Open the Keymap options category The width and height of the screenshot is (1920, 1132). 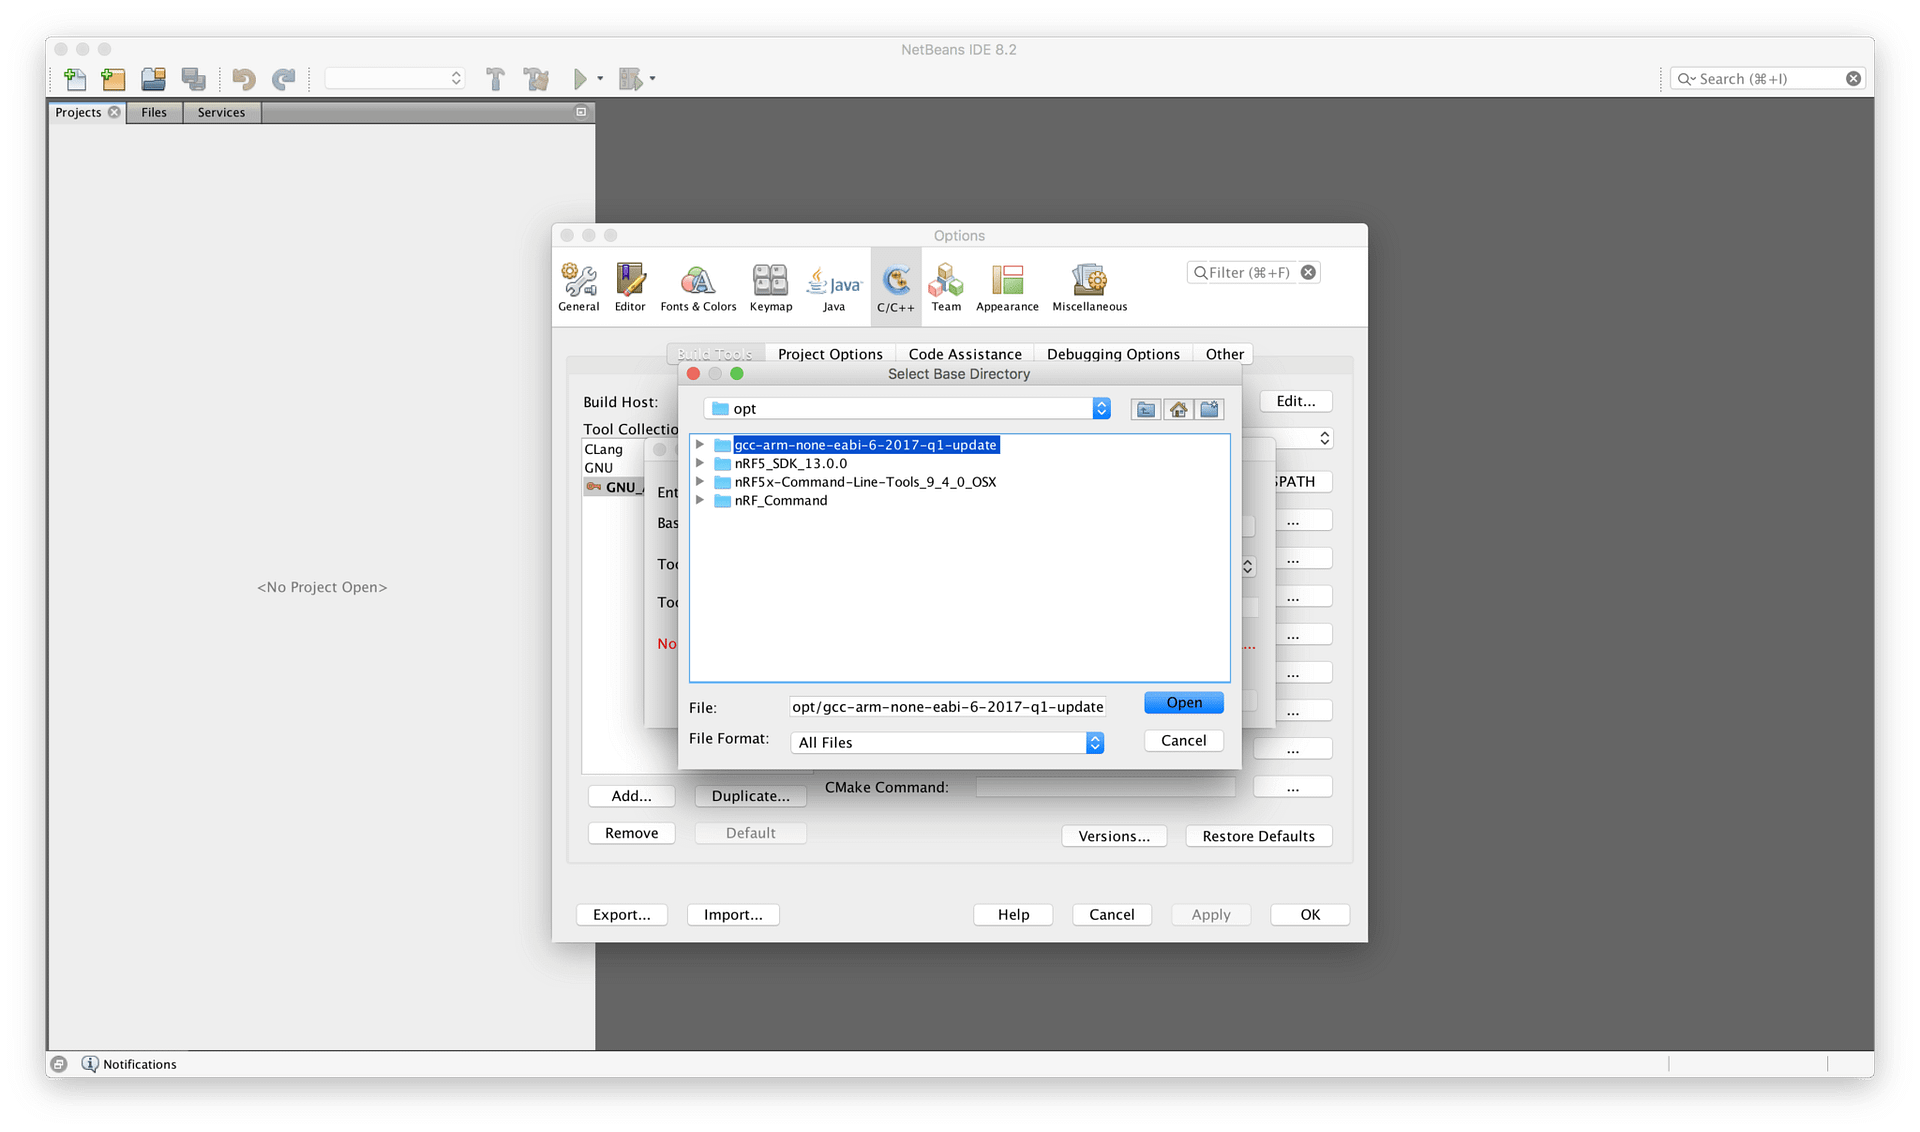pyautogui.click(x=771, y=288)
